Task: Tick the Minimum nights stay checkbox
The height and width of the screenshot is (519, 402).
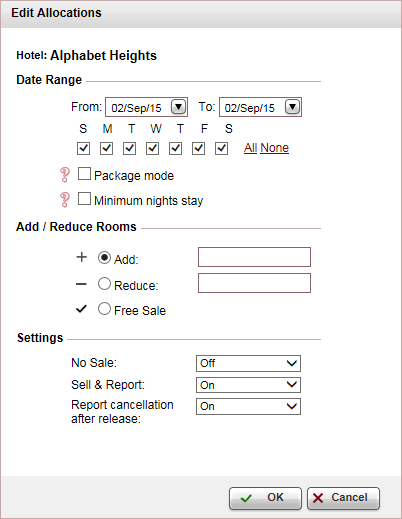Action: coord(84,199)
